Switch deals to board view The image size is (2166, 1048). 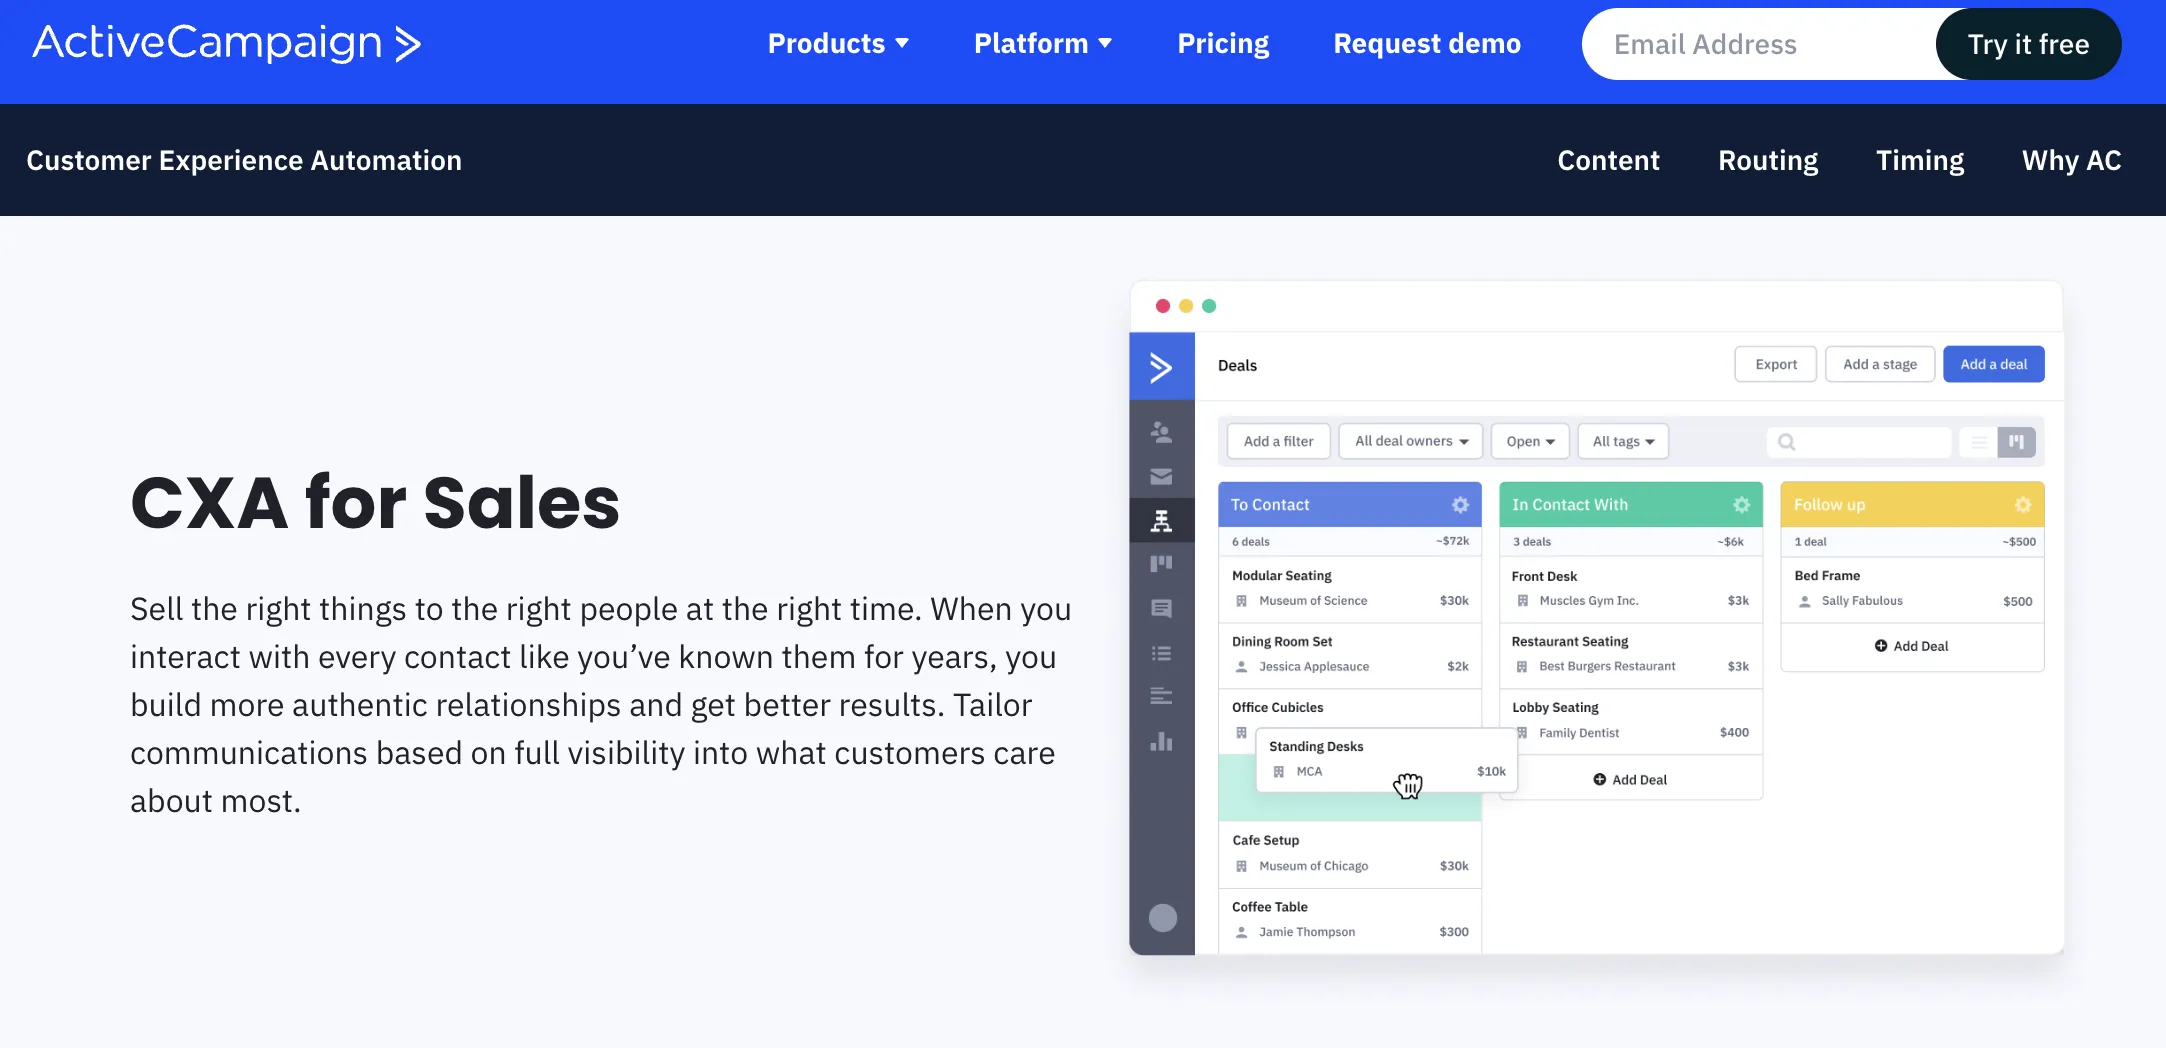click(2016, 442)
